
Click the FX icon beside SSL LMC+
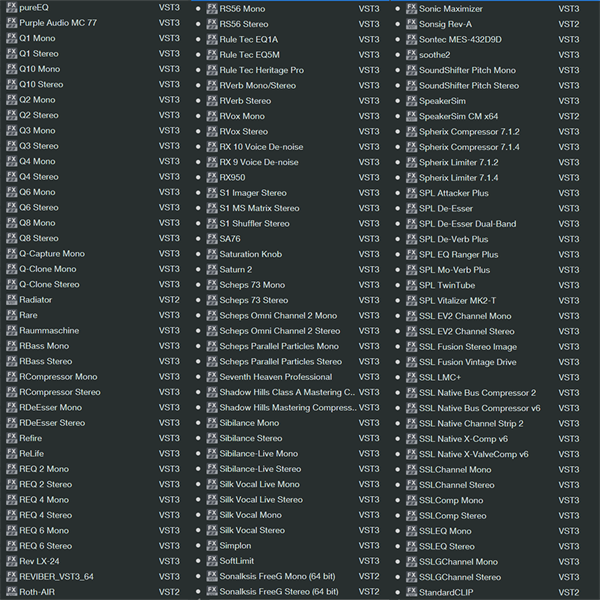411,377
